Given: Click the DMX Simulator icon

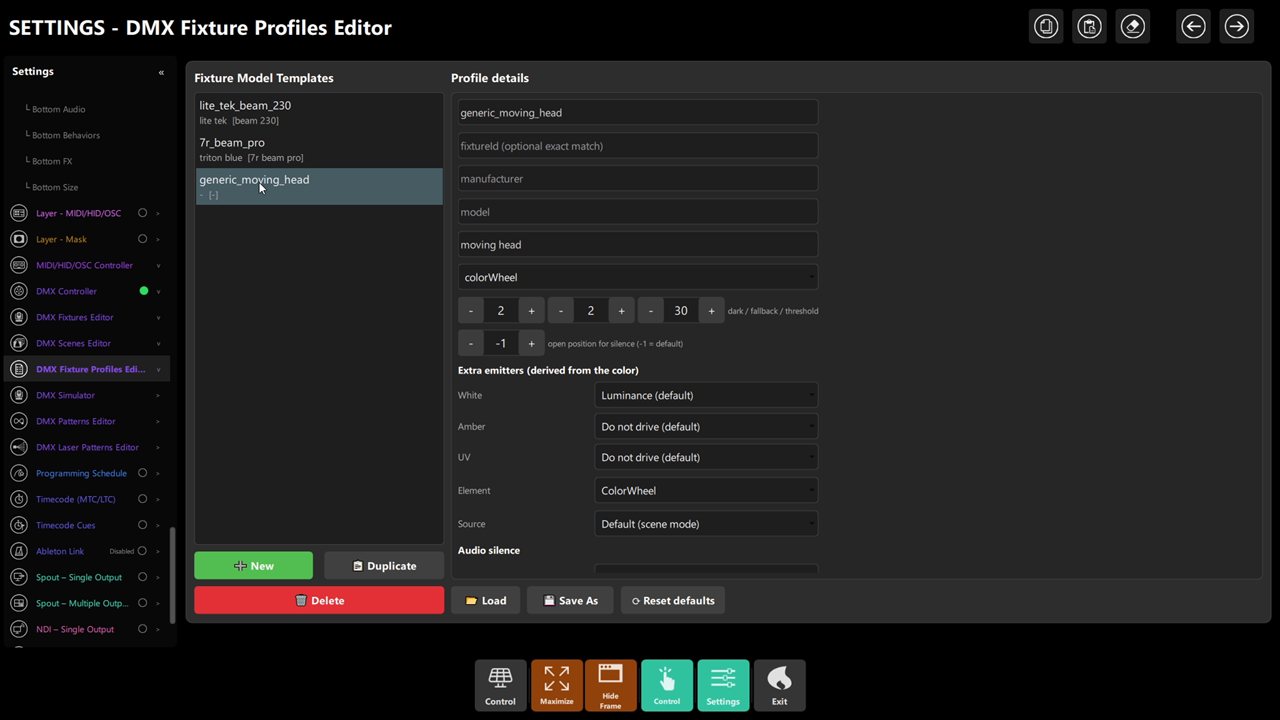Looking at the screenshot, I should (x=18, y=395).
